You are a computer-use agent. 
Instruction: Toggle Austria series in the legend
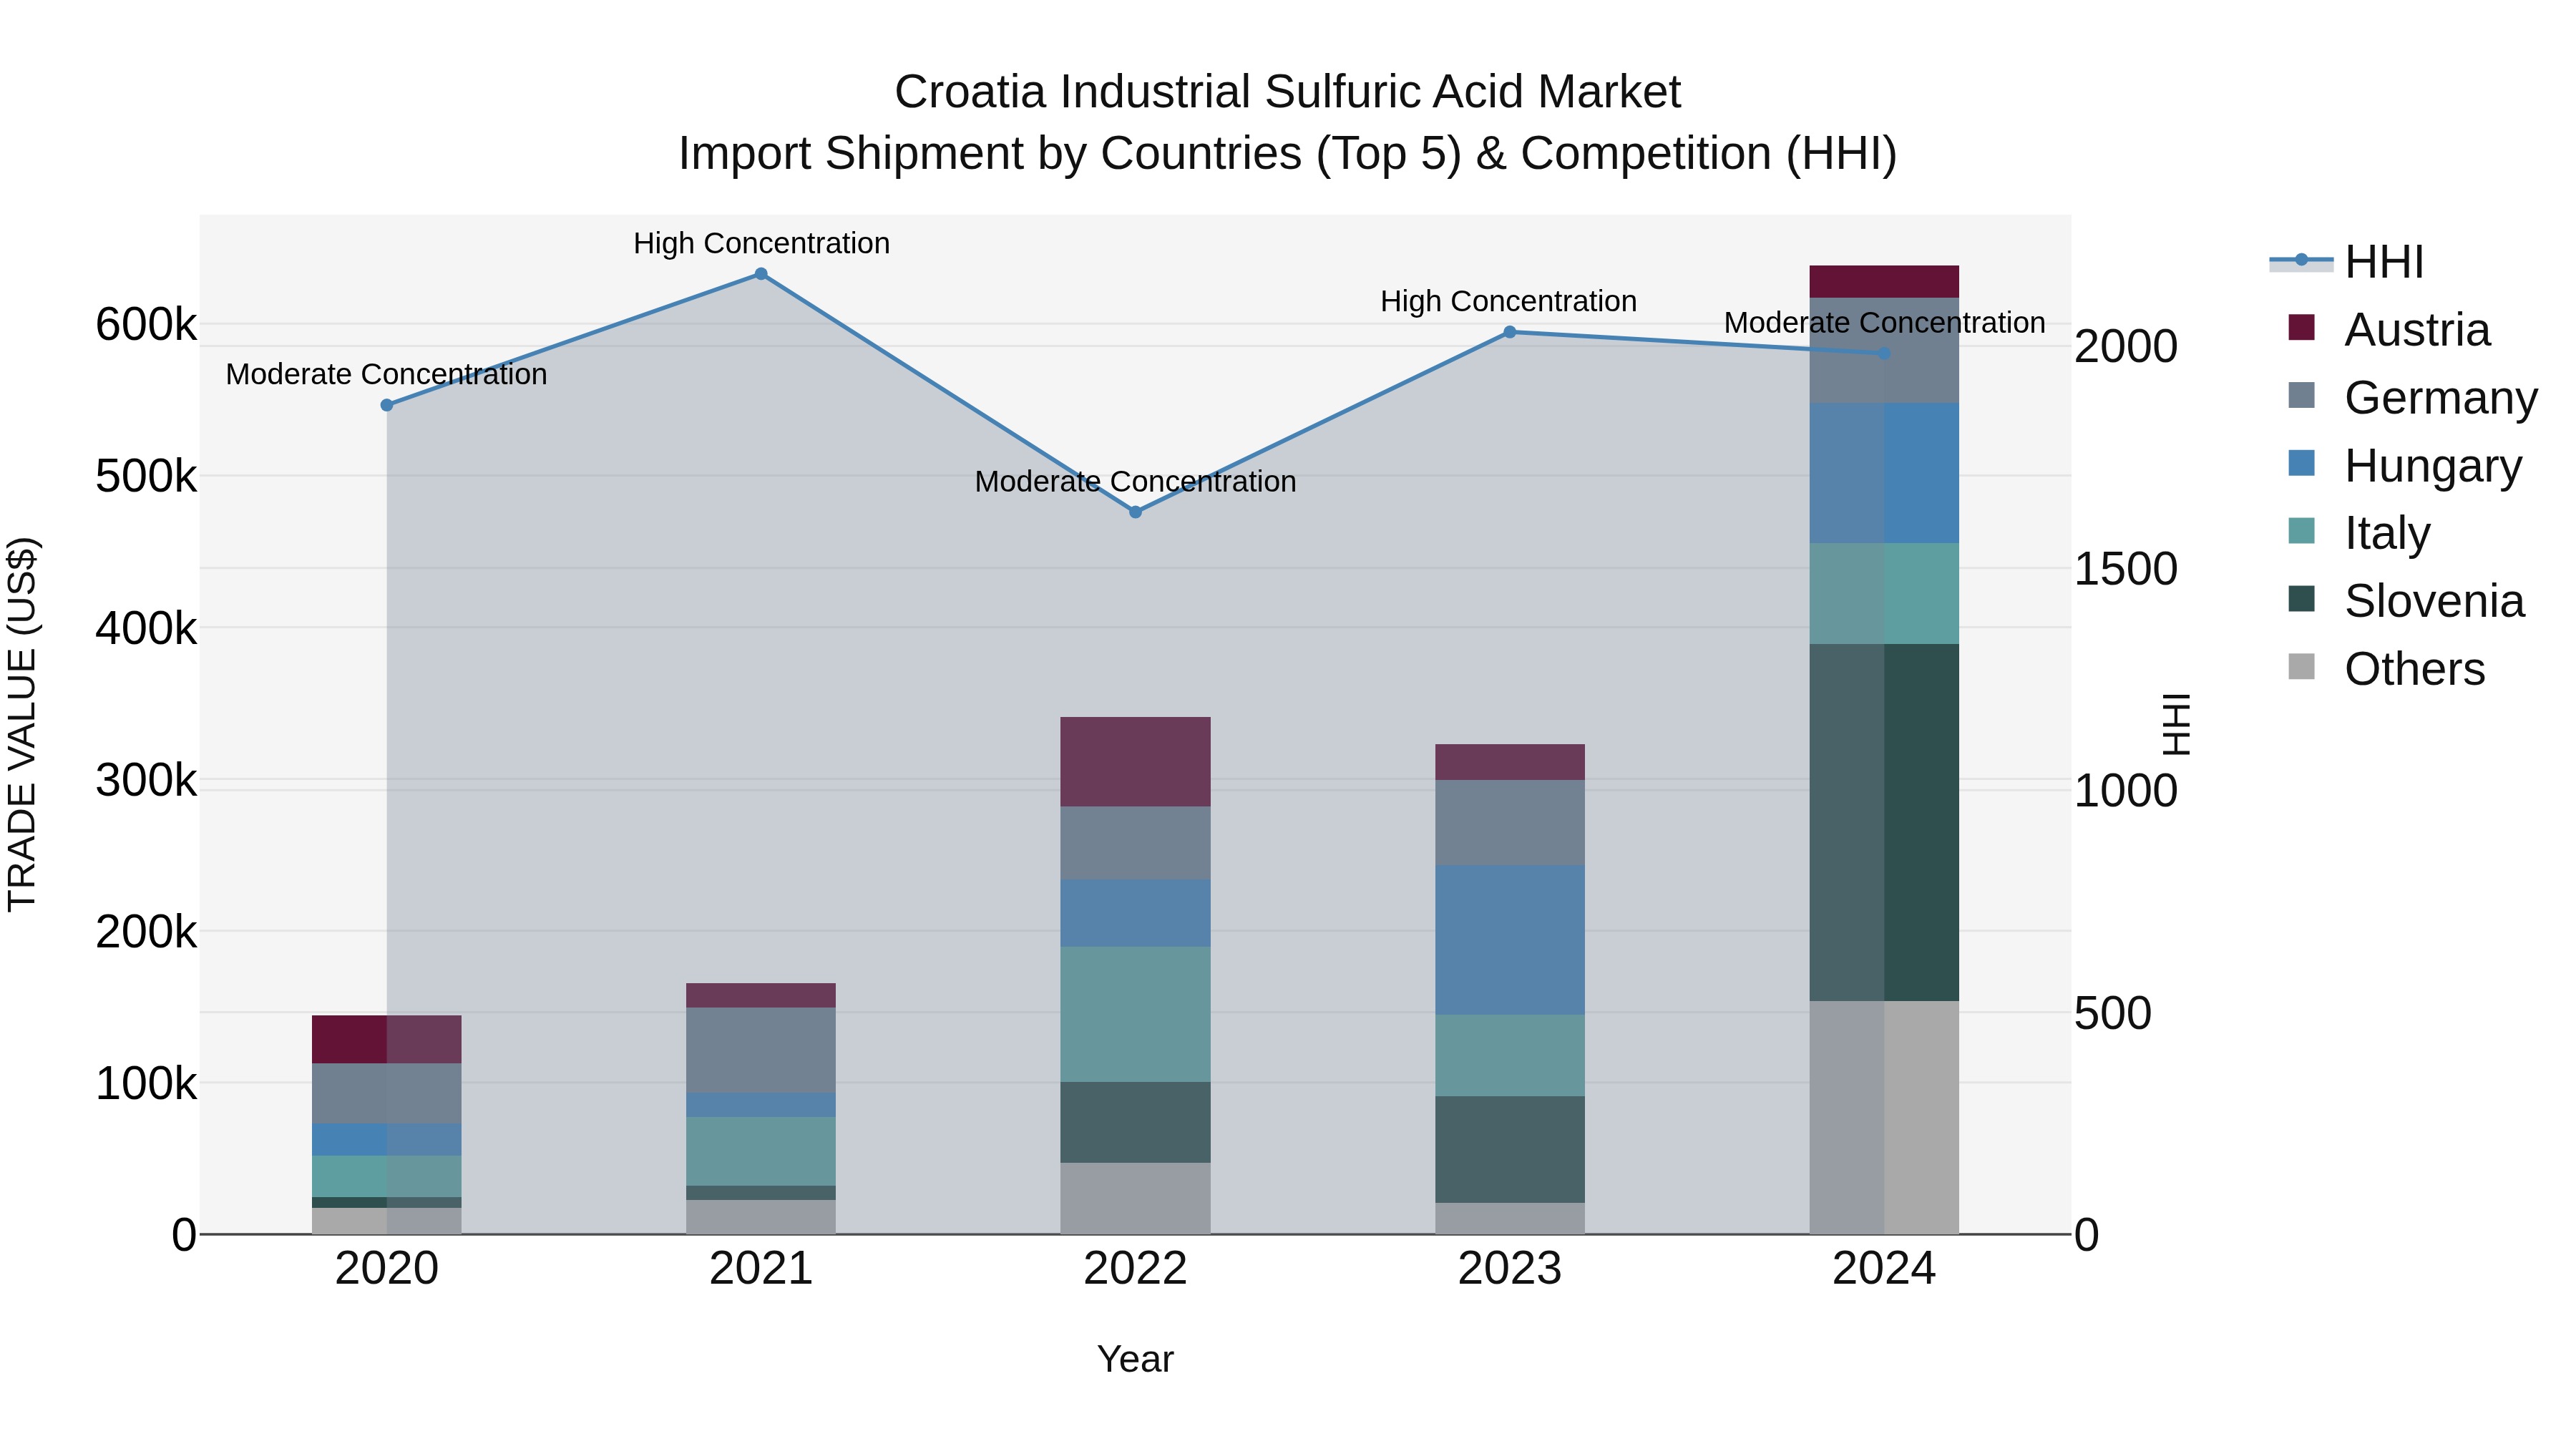point(2389,330)
